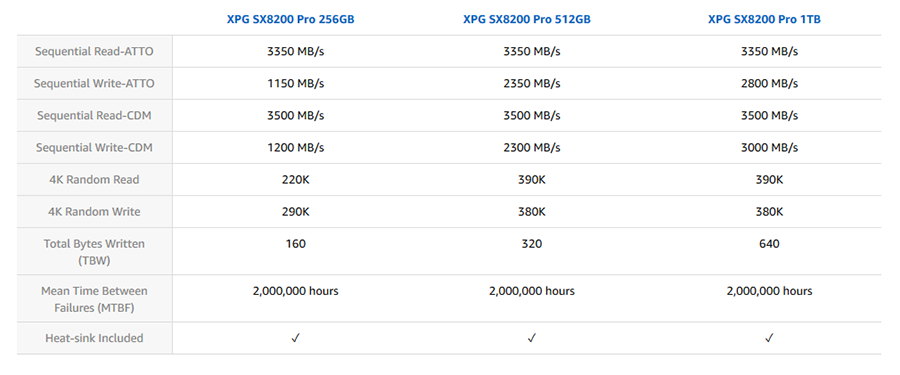Select the Sequential Write-ATTO row label
This screenshot has width=900, height=375.
click(94, 83)
